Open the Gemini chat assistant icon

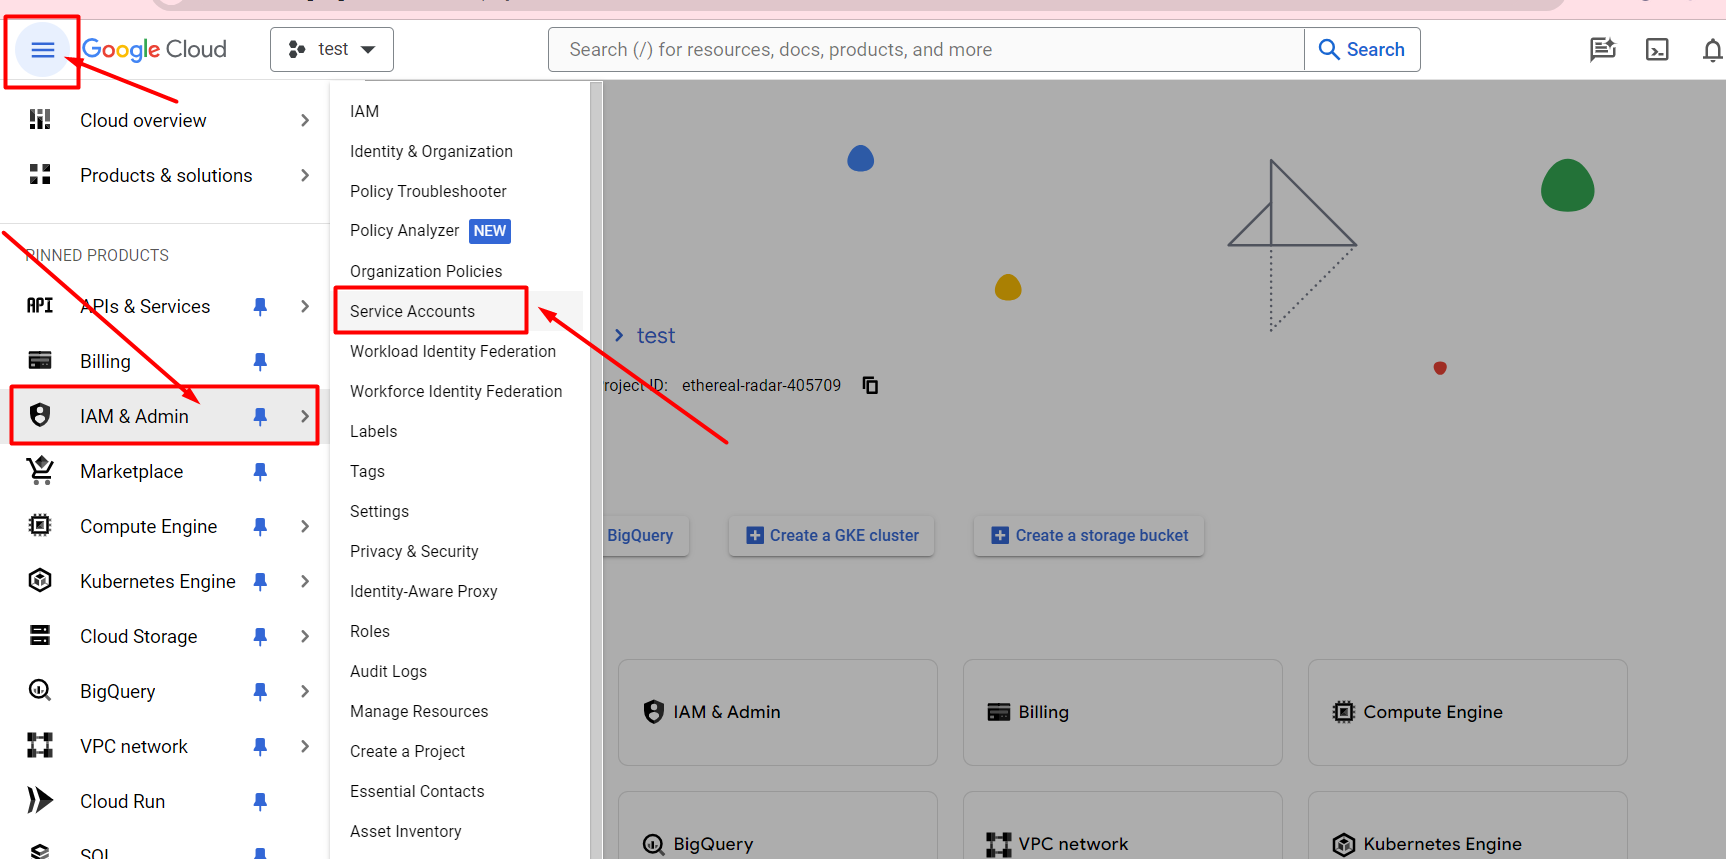click(1603, 49)
